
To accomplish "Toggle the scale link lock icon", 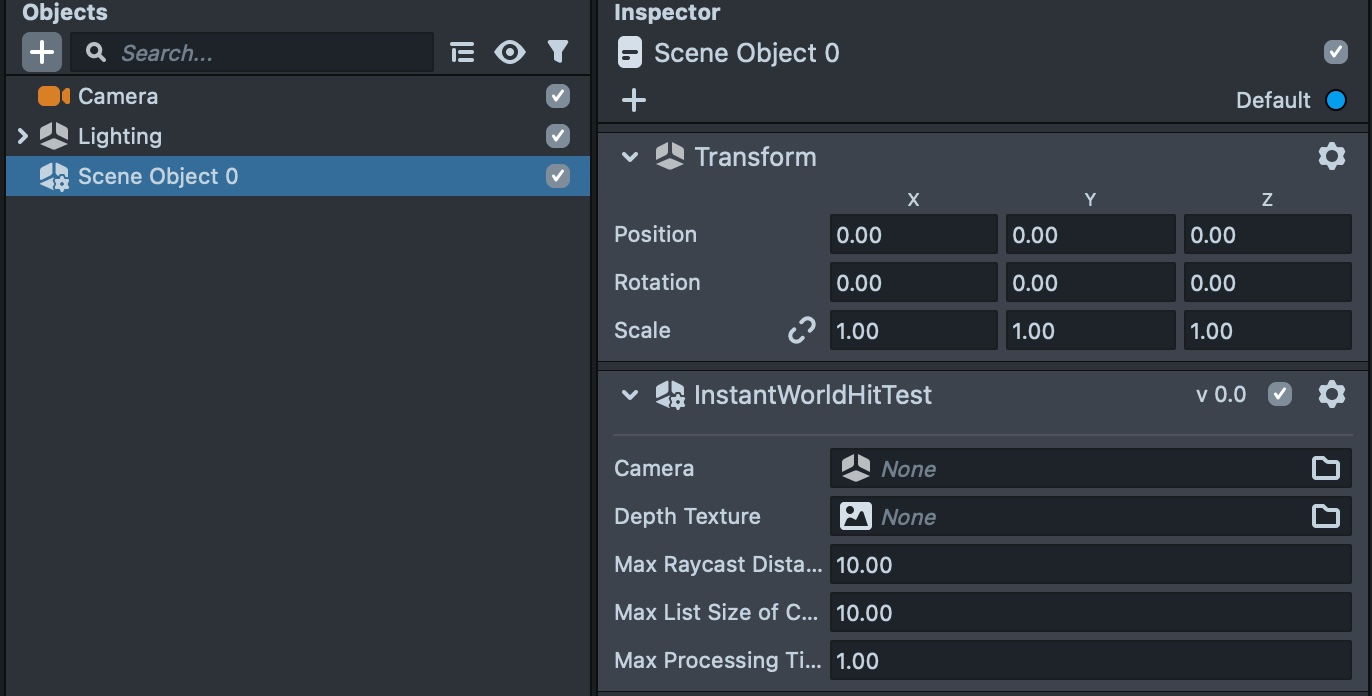I will 801,330.
